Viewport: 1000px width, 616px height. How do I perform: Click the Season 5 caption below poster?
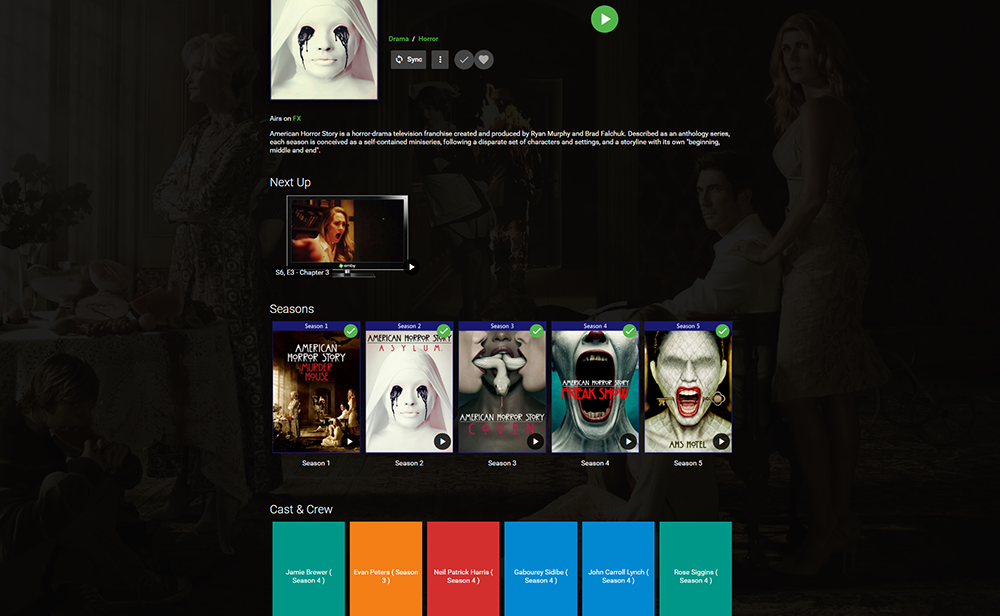coord(688,463)
